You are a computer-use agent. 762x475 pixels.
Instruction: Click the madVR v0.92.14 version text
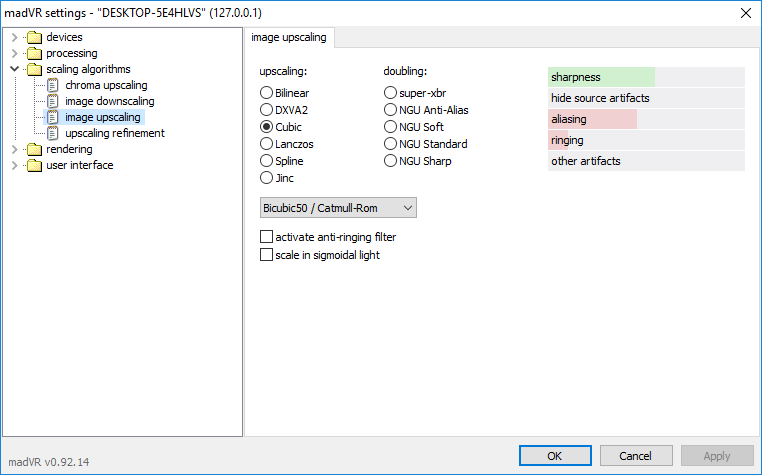pos(49,462)
